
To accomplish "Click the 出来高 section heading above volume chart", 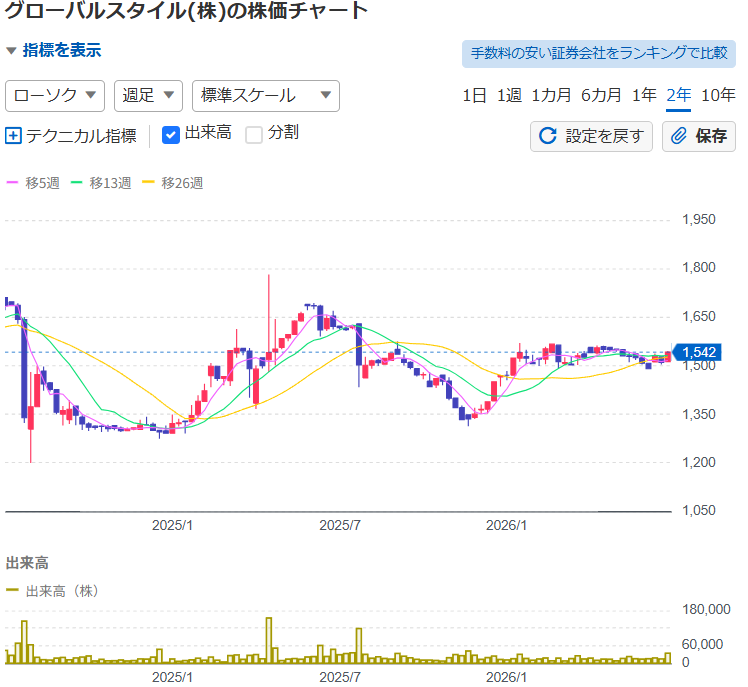I will pos(27,563).
